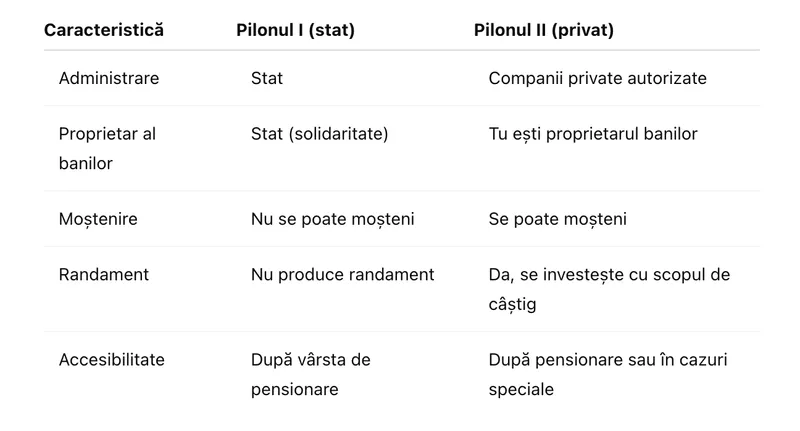Click the word 'câștig' in the Randament row
The width and height of the screenshot is (800, 431).
[512, 303]
